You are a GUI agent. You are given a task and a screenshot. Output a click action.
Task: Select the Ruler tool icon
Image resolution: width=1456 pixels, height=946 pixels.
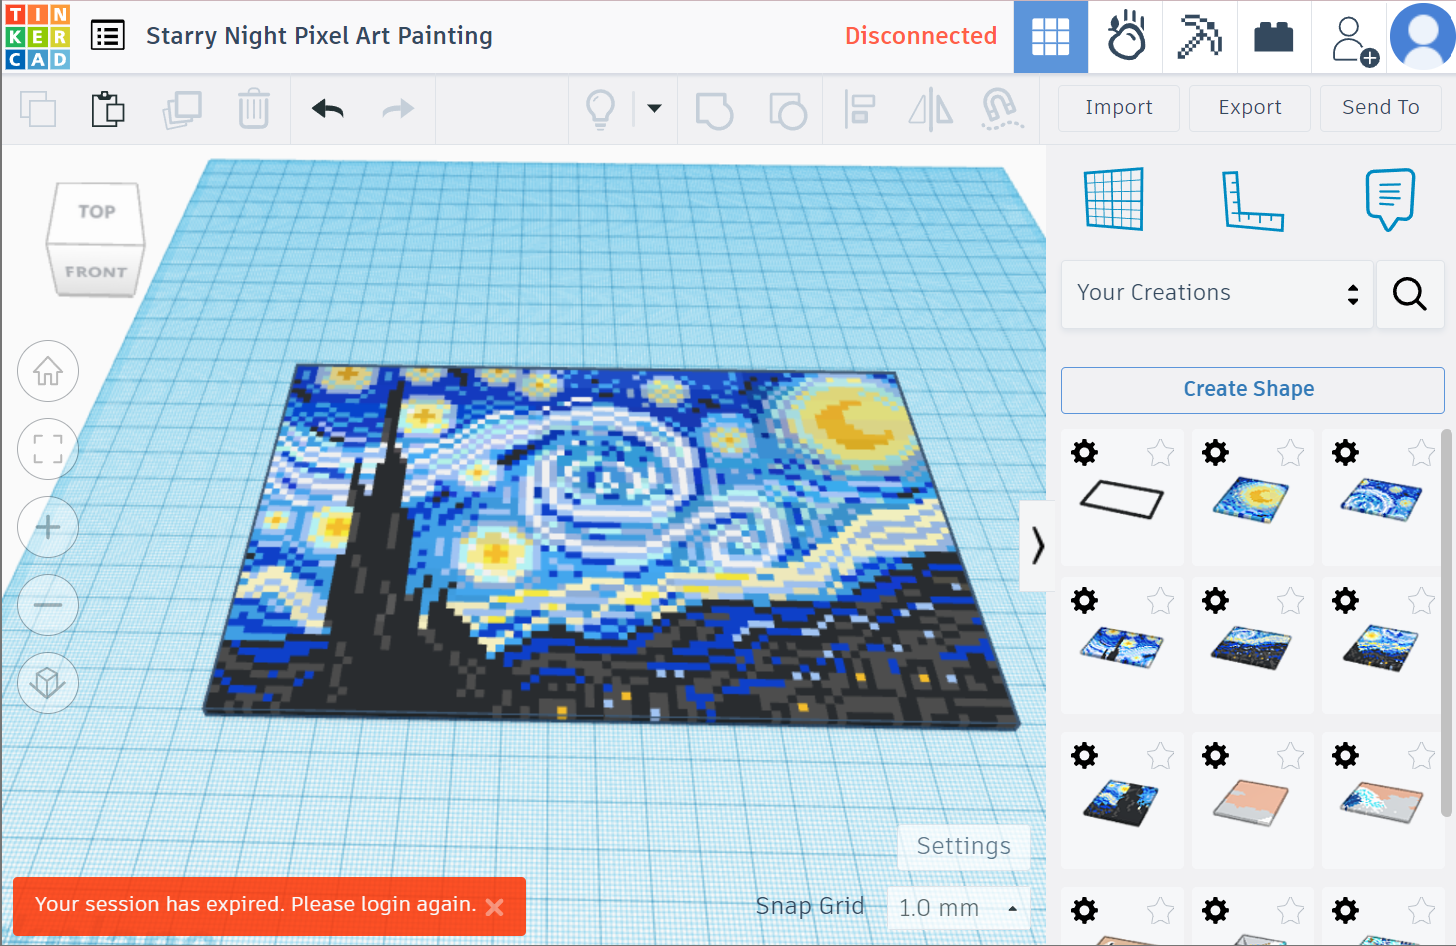[x=1253, y=200]
